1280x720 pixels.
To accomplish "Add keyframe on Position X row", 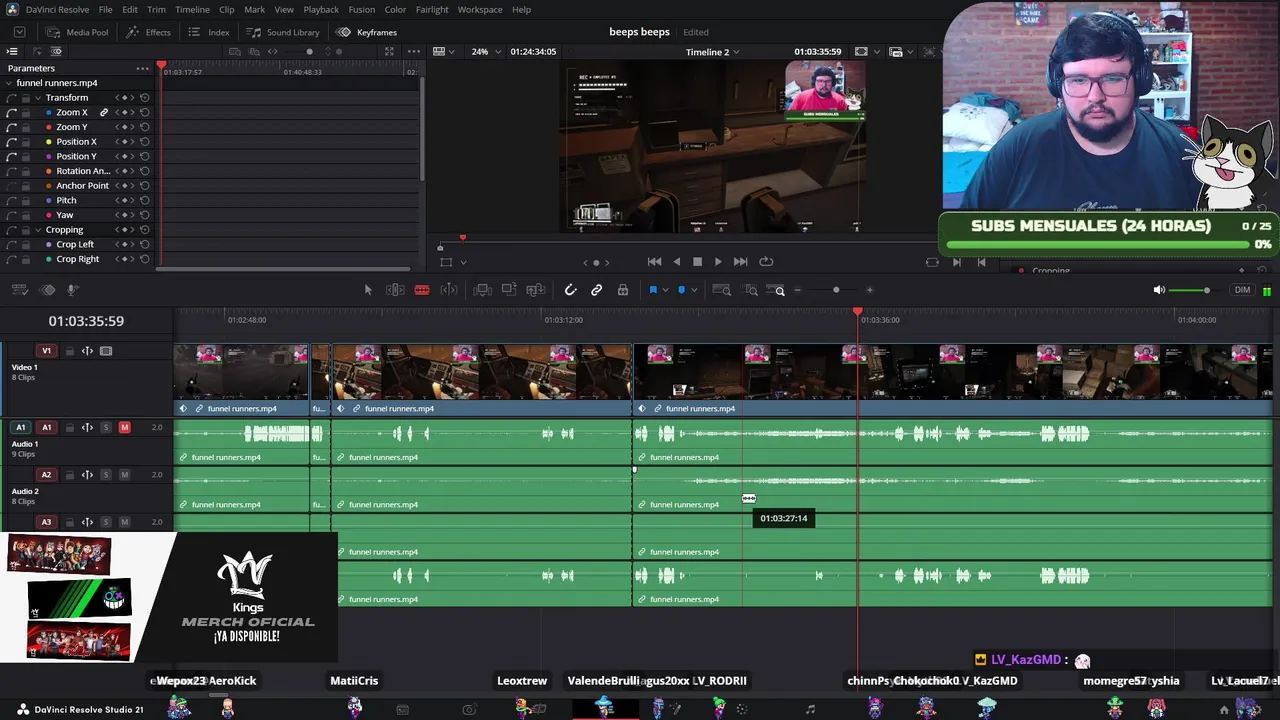I will [125, 142].
